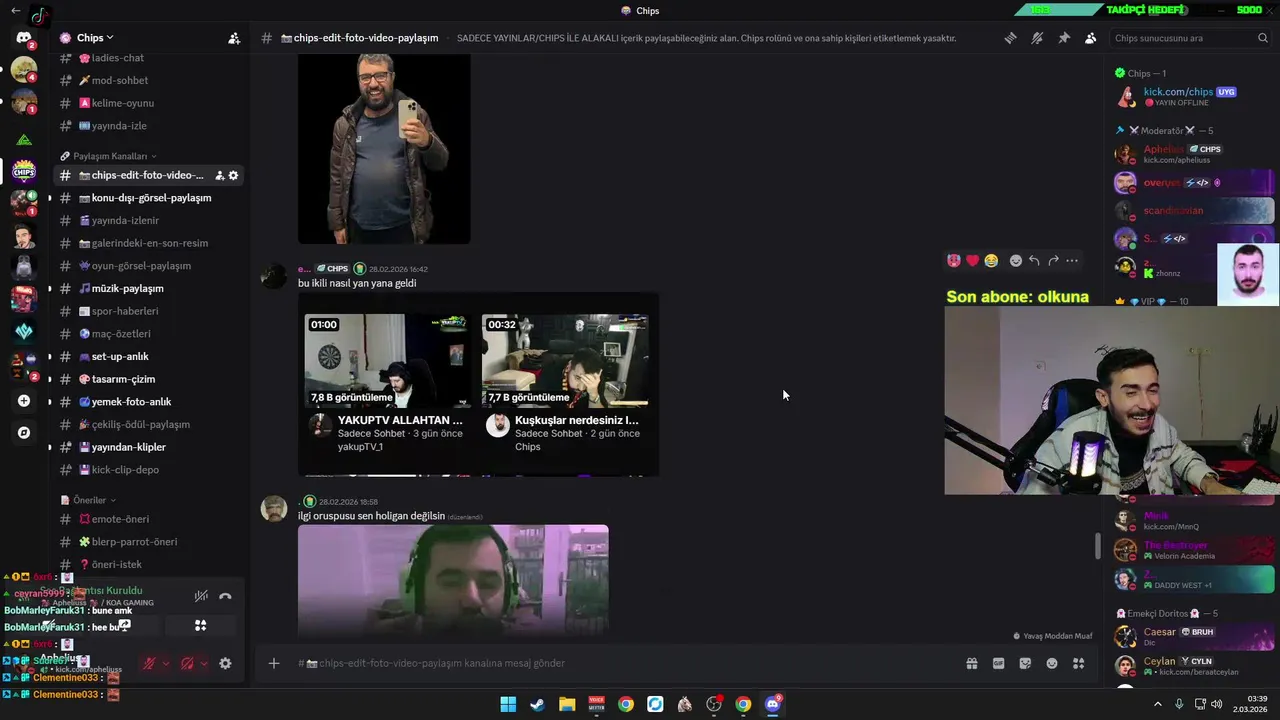Reply to the hovered message
1280x720 pixels.
(1034, 260)
